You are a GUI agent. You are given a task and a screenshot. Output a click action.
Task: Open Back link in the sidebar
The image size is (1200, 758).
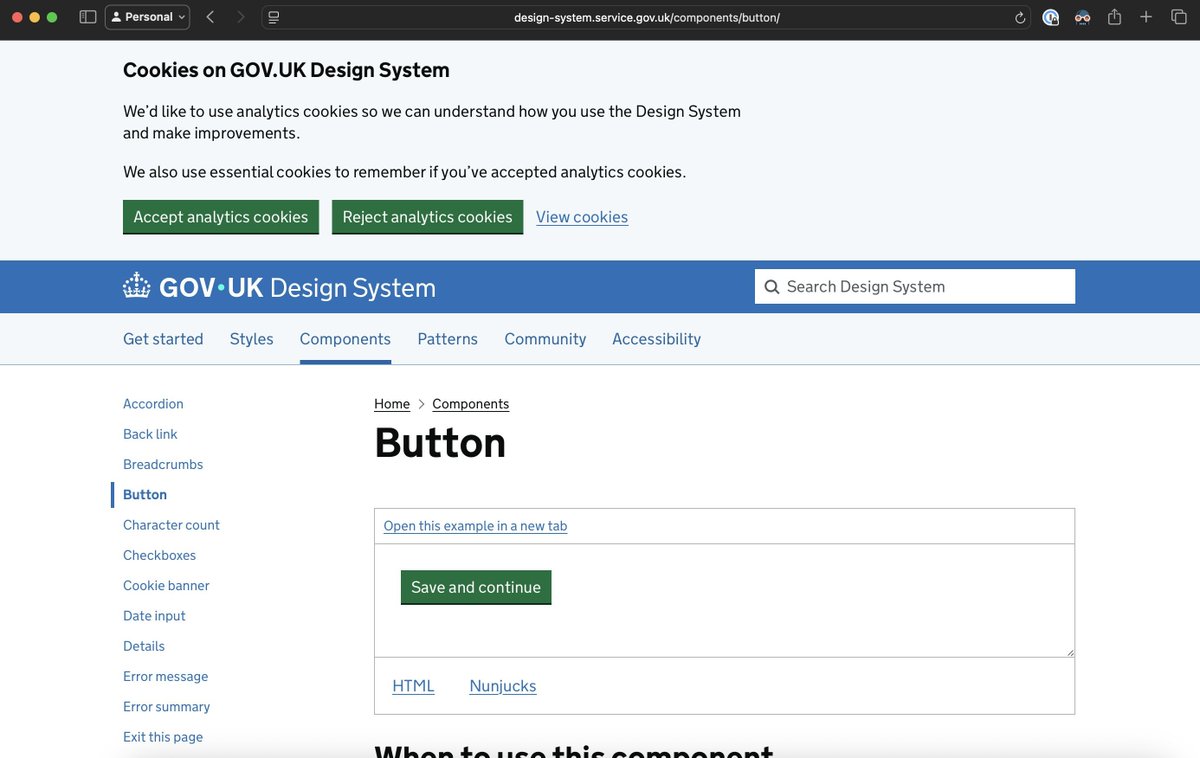(x=150, y=434)
